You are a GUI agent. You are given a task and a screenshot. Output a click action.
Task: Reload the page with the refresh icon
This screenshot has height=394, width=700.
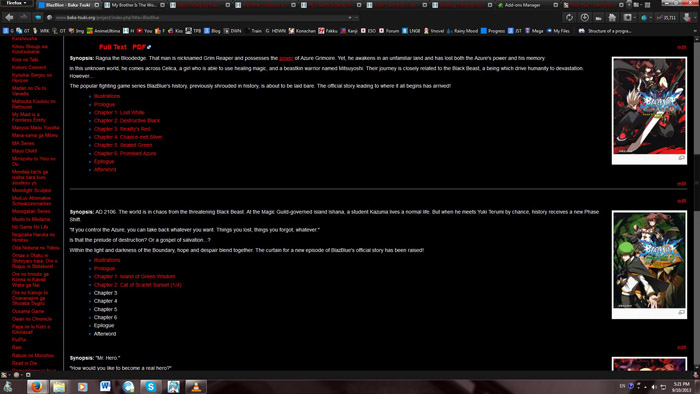[x=569, y=17]
